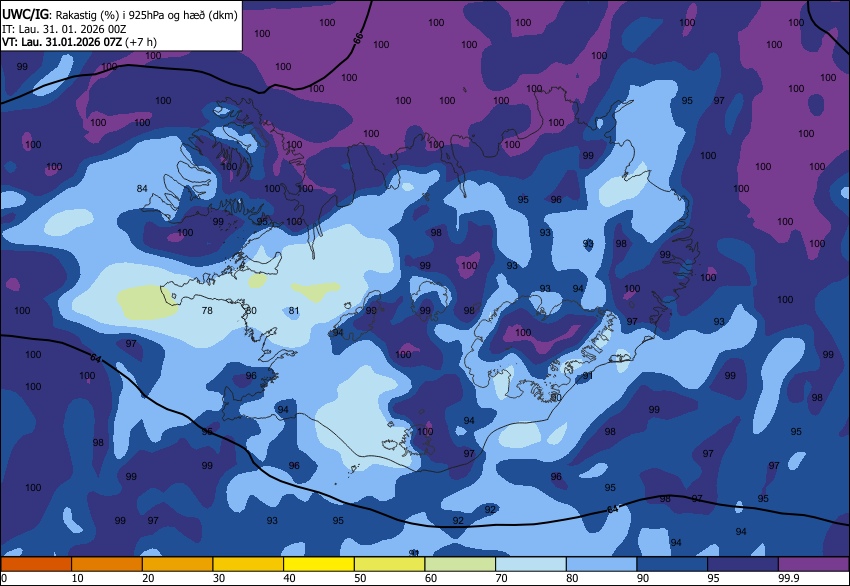
Task: Select the dark indigo 95–99.9 legend swatch
Action: [743, 564]
